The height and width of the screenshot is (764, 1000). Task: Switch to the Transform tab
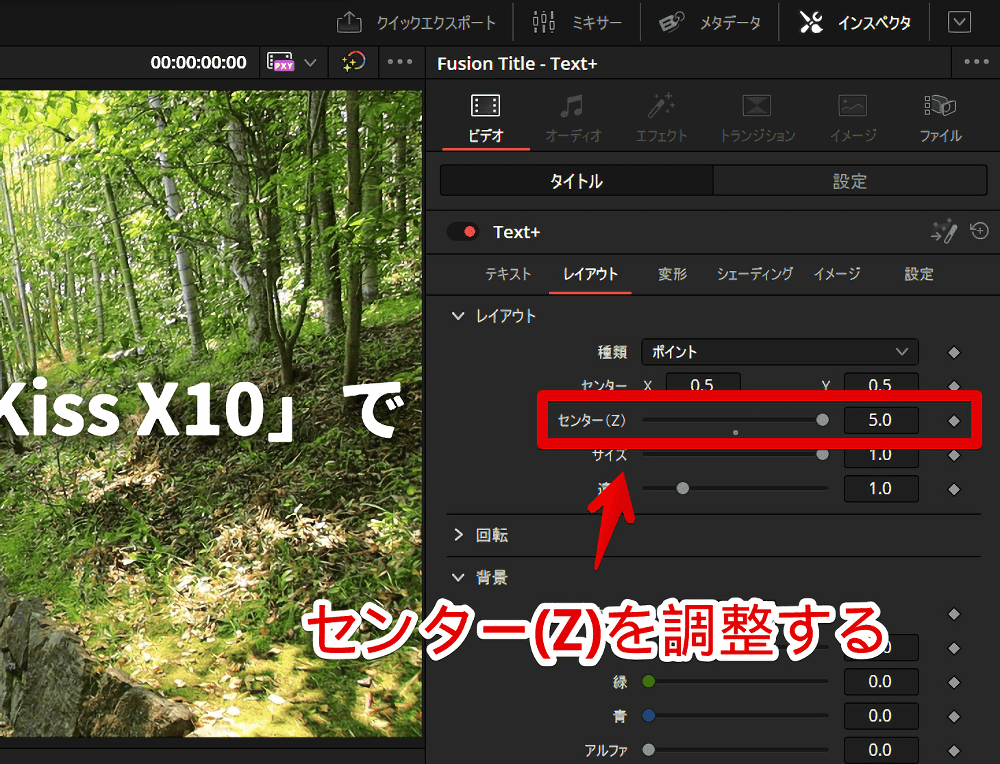(x=672, y=274)
